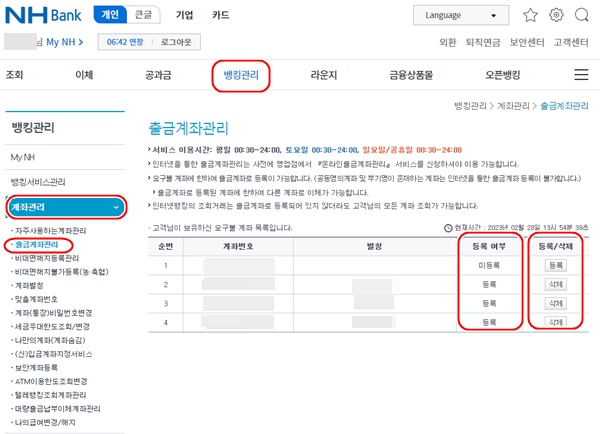Collapse the 계좌관리 sidebar section
Viewport: 600px width, 434px height.
(x=65, y=207)
